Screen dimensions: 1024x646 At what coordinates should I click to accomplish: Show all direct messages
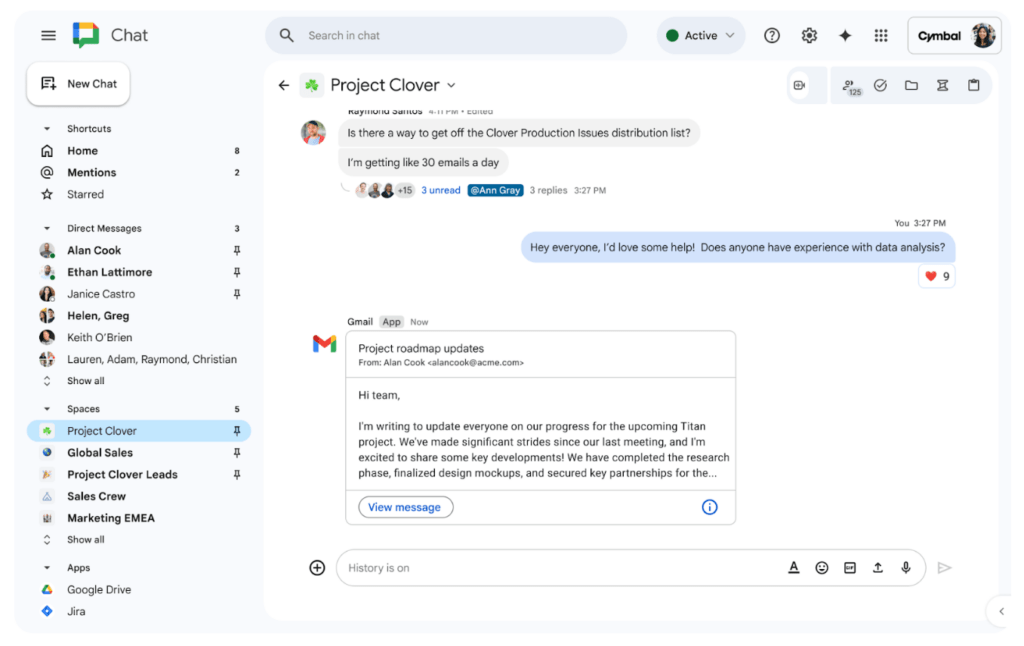click(x=86, y=381)
